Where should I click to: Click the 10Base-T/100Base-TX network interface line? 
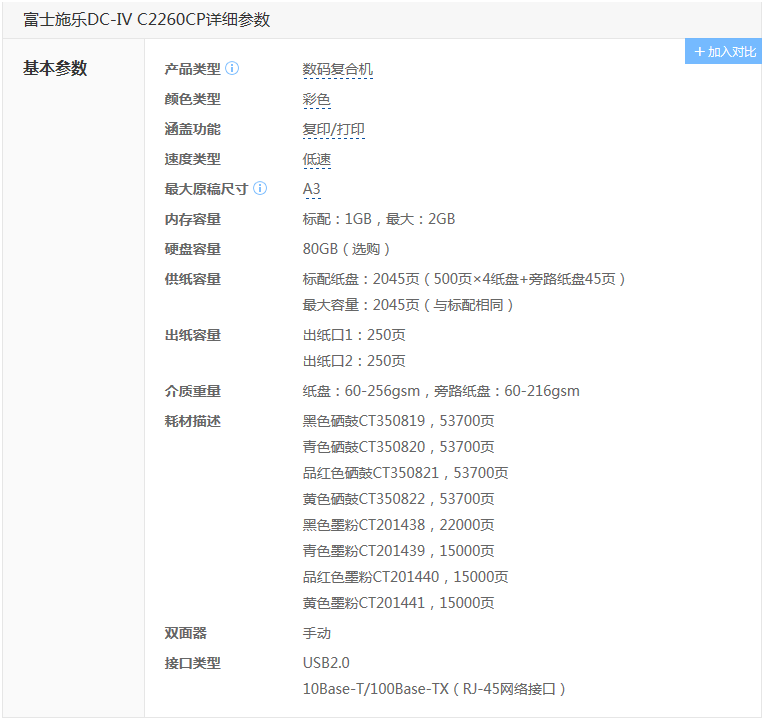pyautogui.click(x=434, y=689)
